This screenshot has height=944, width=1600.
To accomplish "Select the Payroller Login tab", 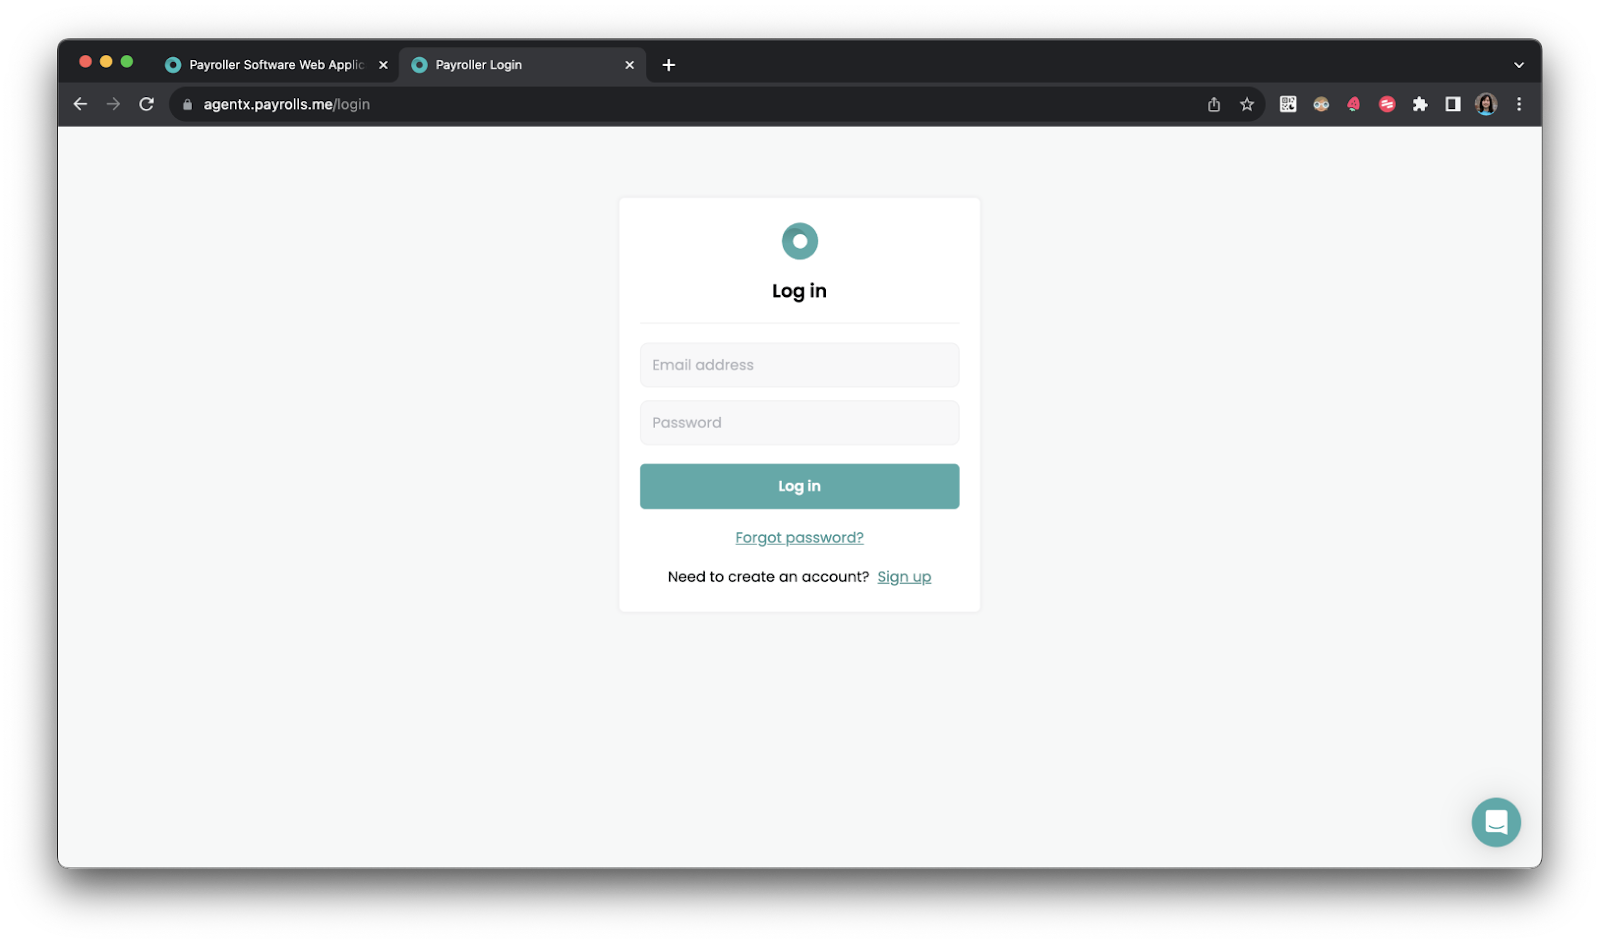I will click(x=520, y=65).
